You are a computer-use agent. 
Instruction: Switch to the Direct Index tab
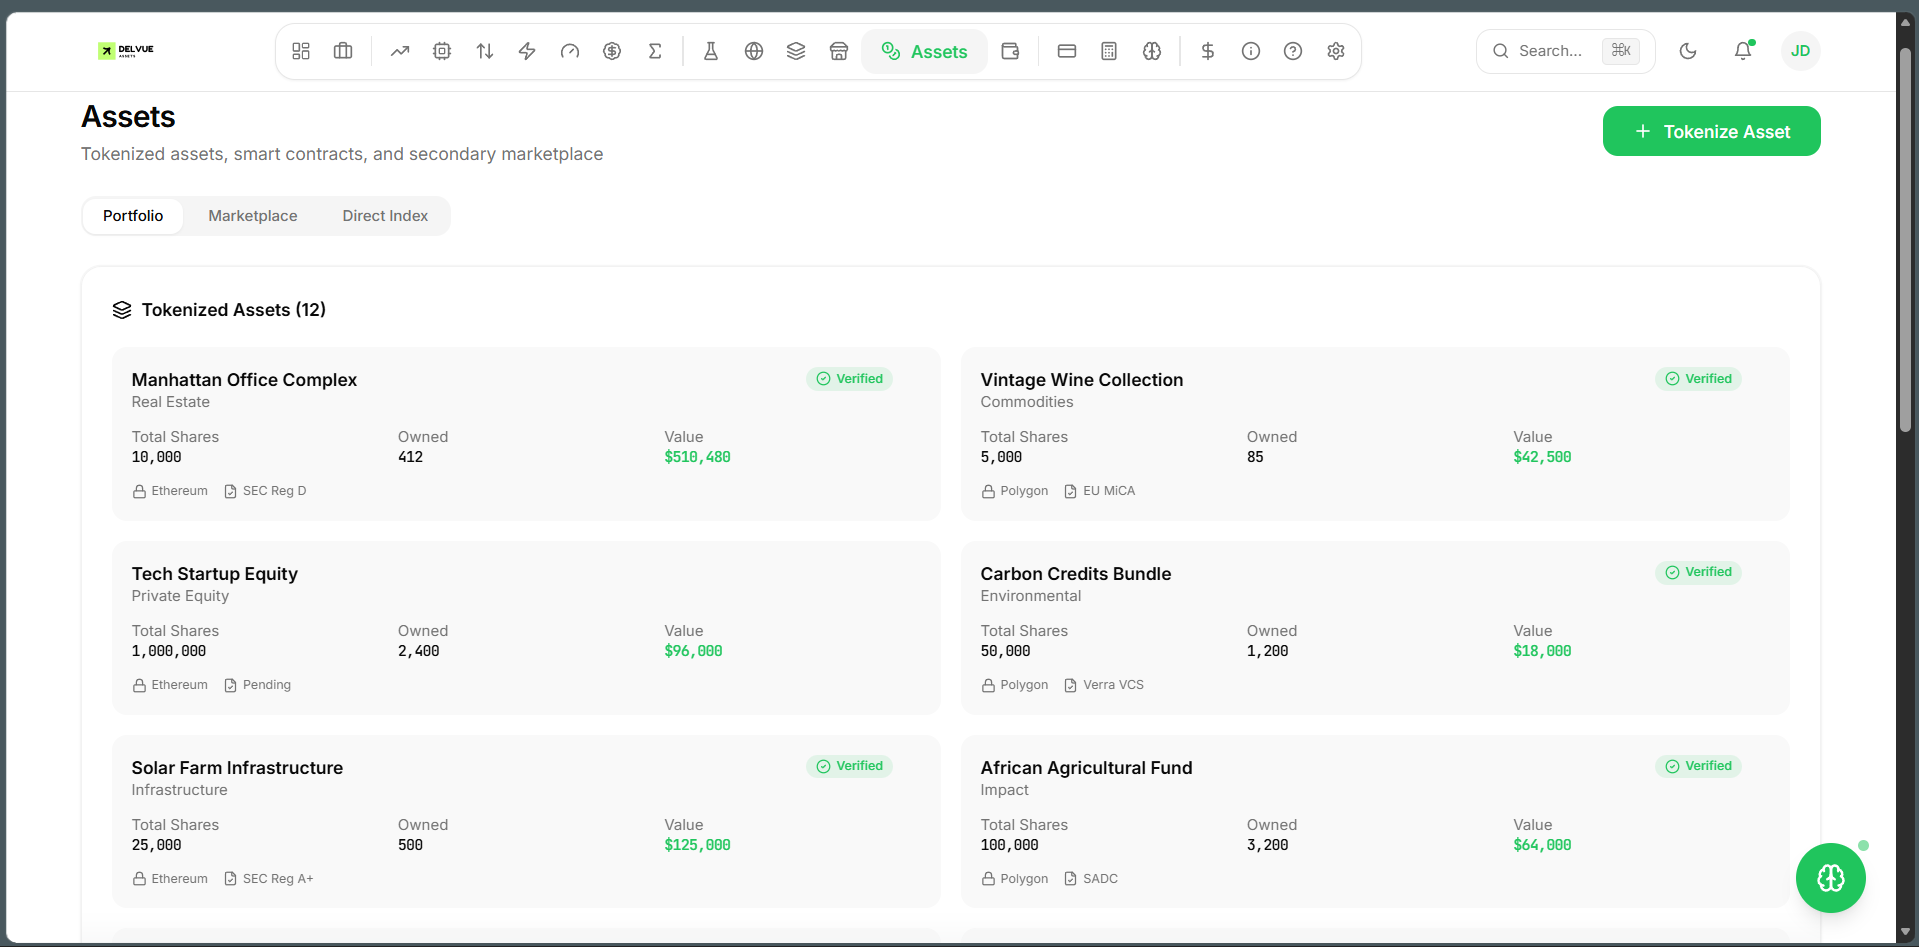(x=385, y=216)
